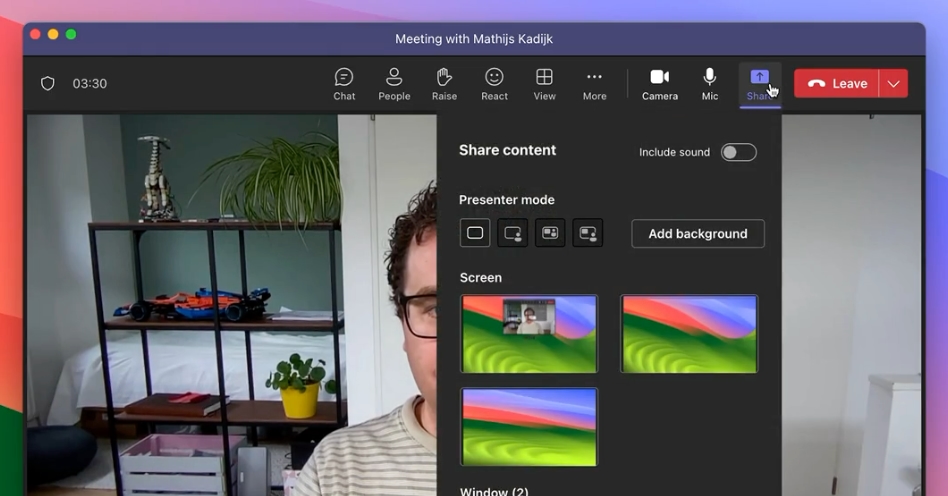Image resolution: width=948 pixels, height=496 pixels.
Task: Mute the Mic
Action: 710,84
